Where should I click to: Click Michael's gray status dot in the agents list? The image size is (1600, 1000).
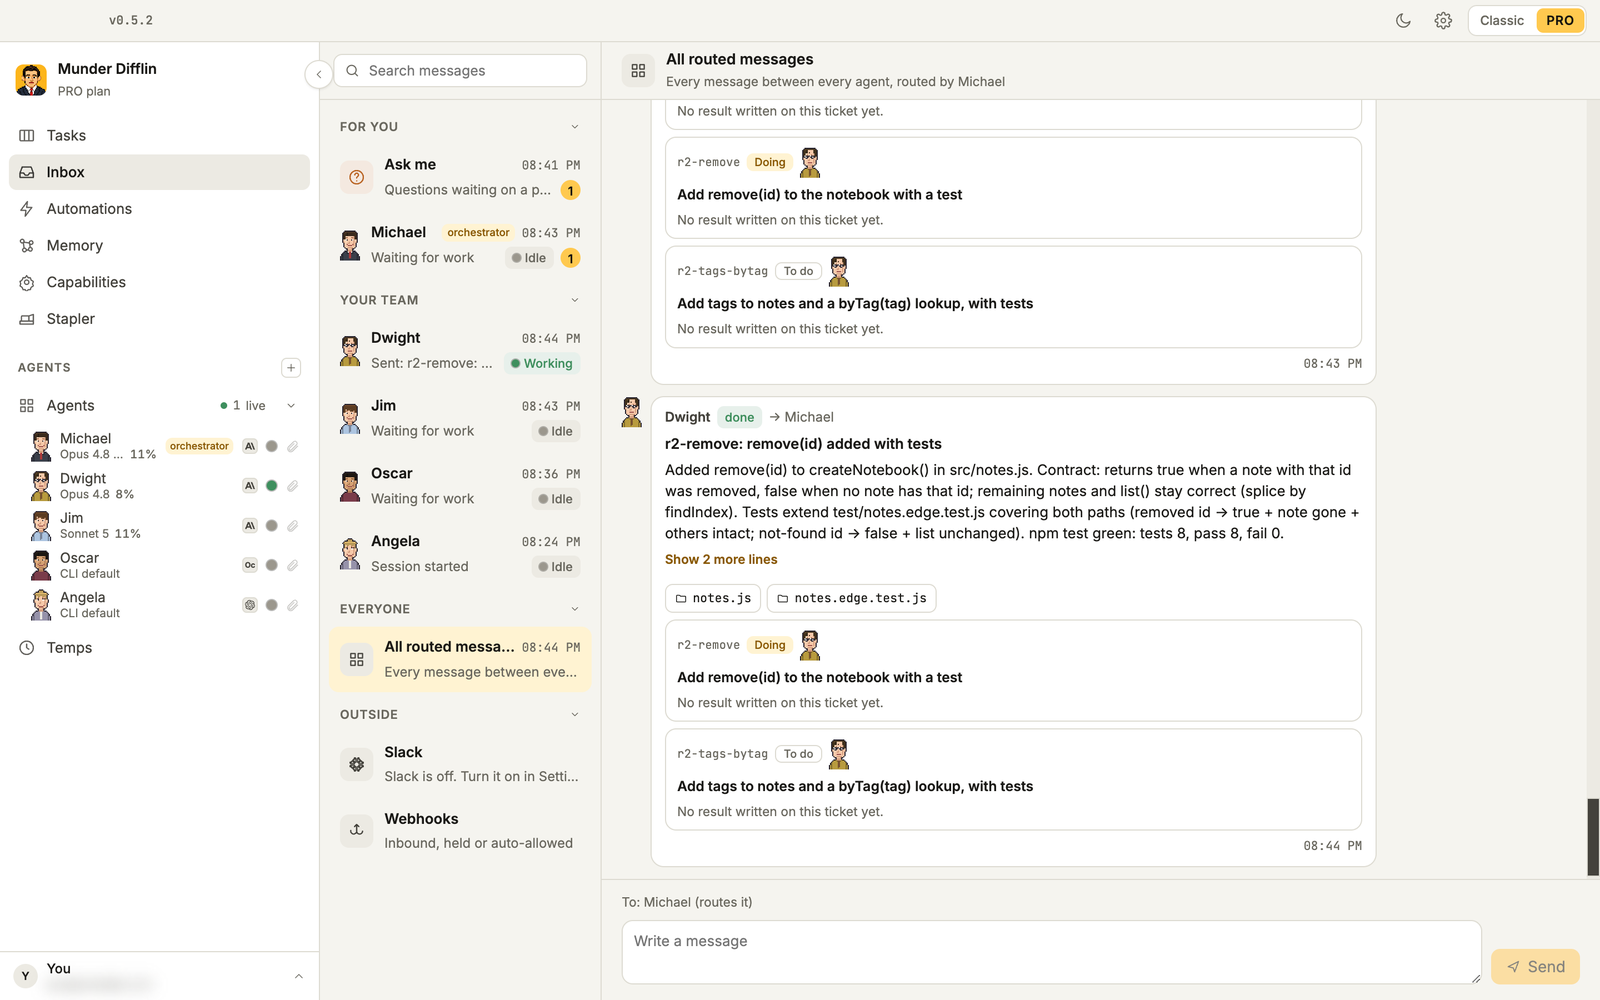point(271,446)
